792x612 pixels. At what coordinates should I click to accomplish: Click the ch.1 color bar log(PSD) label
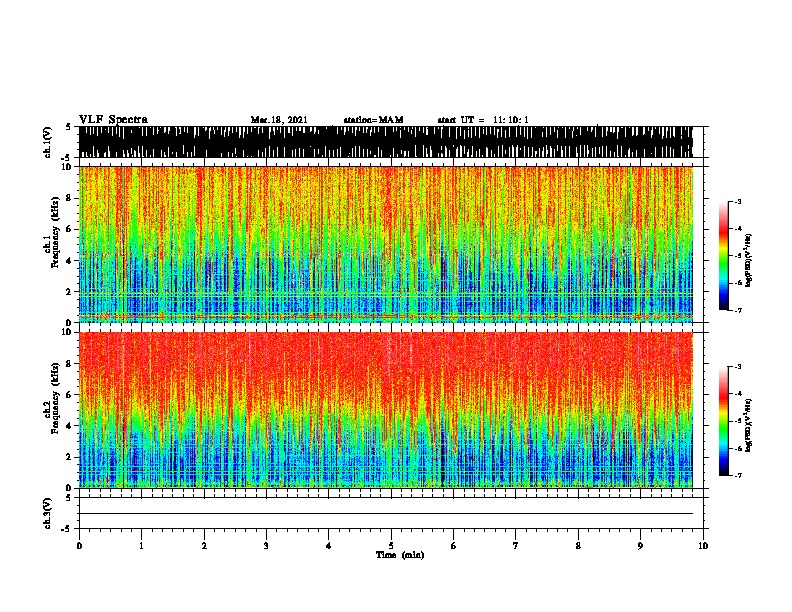749,261
